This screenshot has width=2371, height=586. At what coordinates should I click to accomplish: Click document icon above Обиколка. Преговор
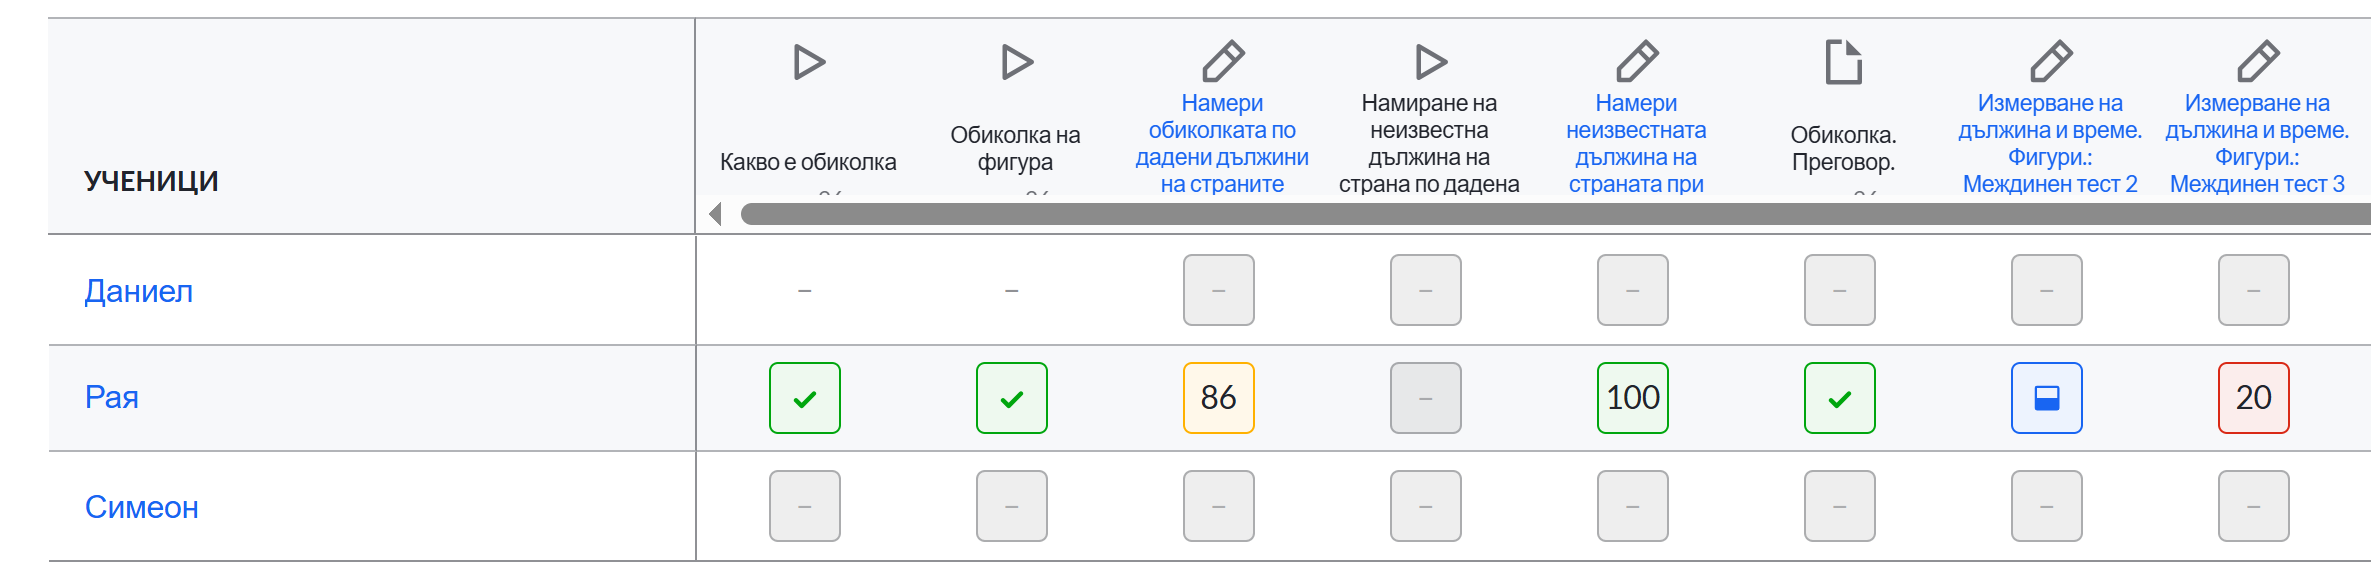[x=1843, y=62]
